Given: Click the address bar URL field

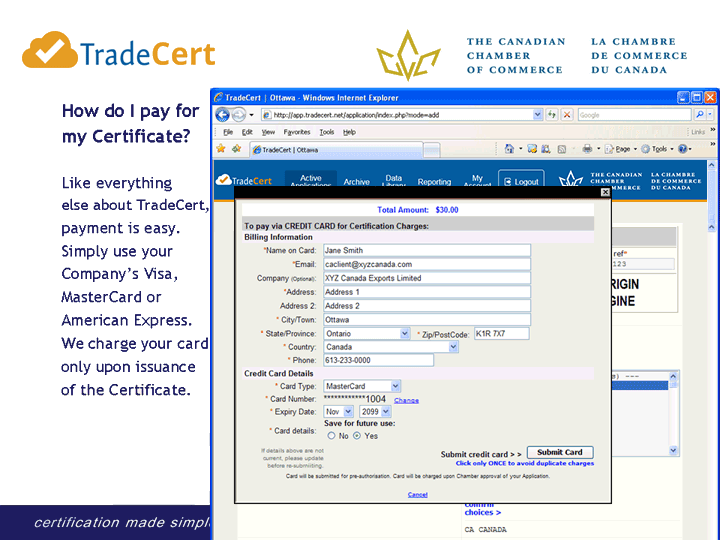Looking at the screenshot, I should [x=397, y=115].
